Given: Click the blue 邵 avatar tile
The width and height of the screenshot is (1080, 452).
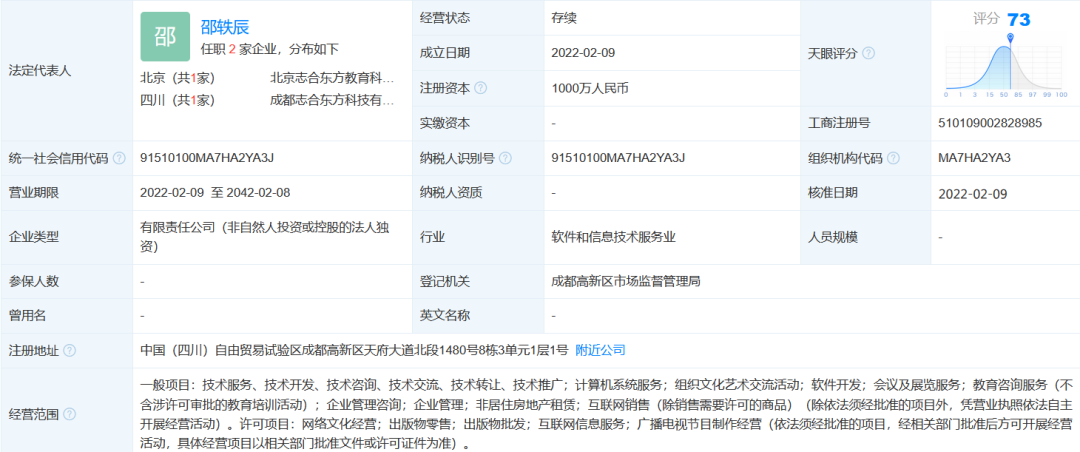Looking at the screenshot, I should pos(164,37).
